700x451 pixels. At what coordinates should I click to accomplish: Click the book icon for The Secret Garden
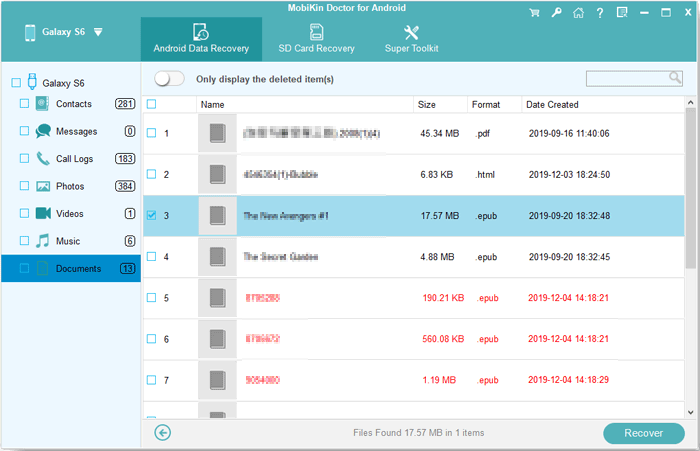click(x=216, y=256)
